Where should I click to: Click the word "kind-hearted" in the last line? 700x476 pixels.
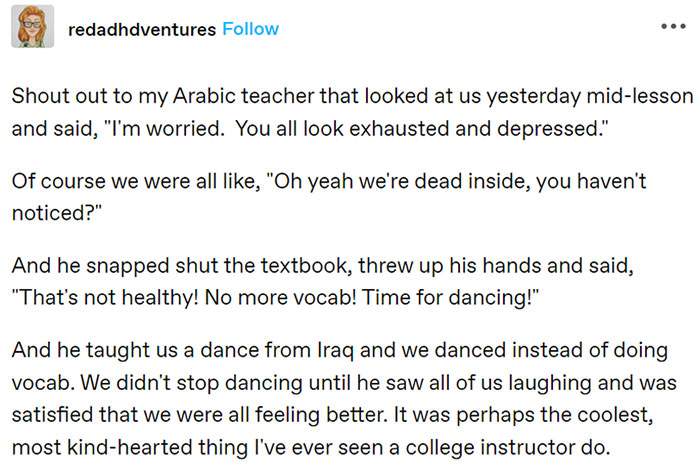pyautogui.click(x=130, y=448)
